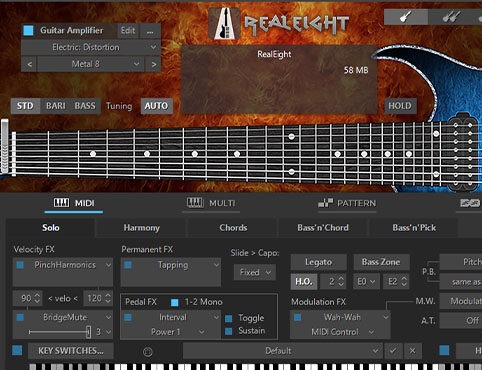Toggle Guitar Amplifier on/off

point(29,30)
